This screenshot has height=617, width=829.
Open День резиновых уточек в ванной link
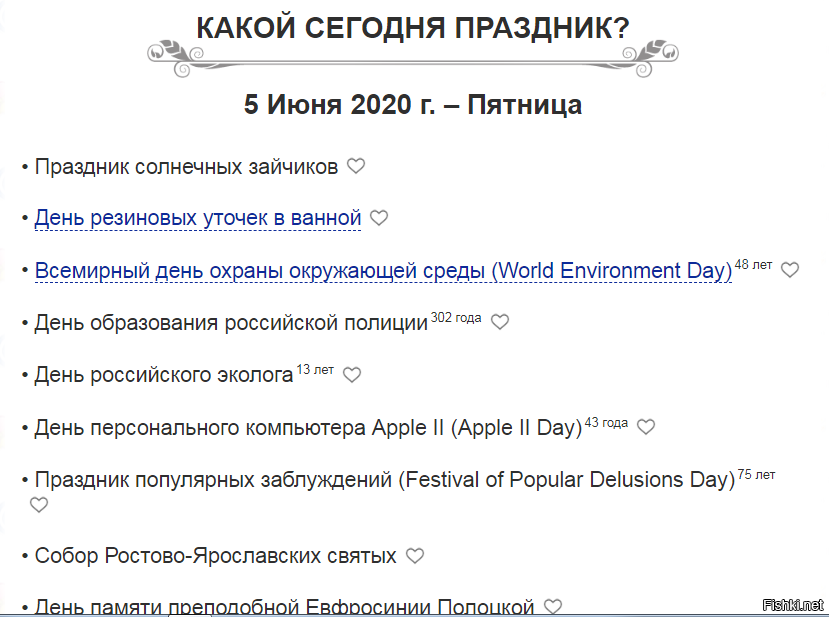[197, 218]
